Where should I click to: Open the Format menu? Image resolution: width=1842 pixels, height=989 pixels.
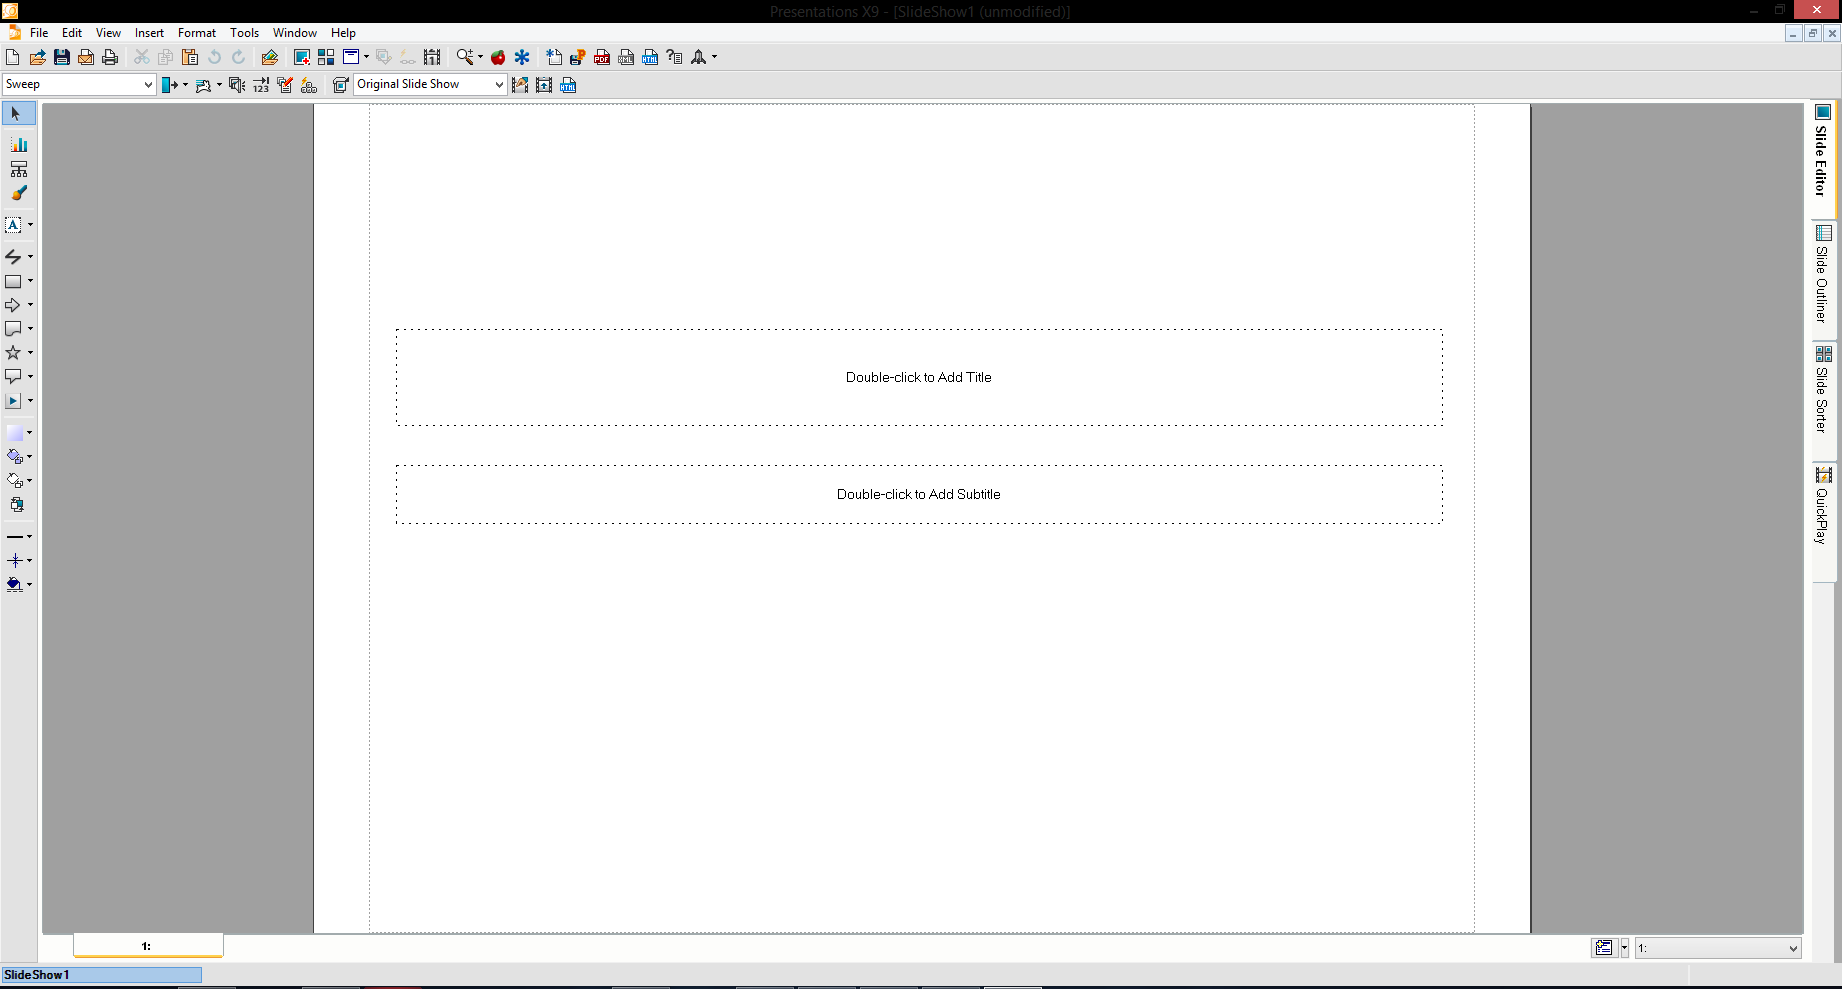point(197,33)
